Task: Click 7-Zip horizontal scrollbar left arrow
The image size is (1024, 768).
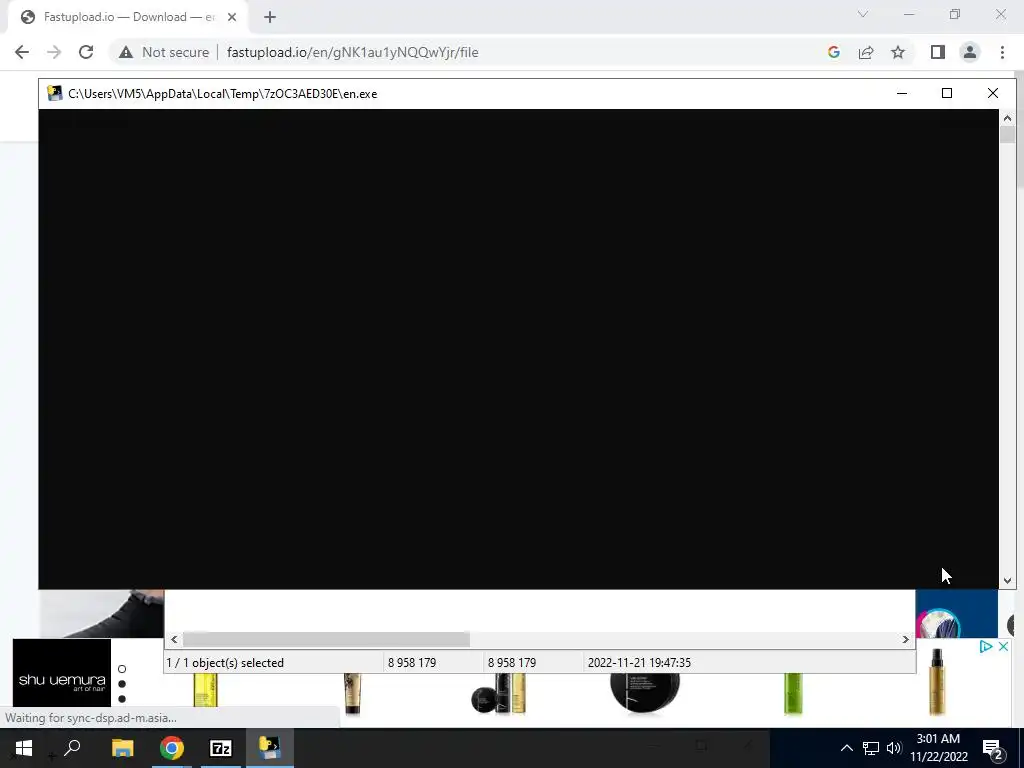Action: pyautogui.click(x=174, y=639)
